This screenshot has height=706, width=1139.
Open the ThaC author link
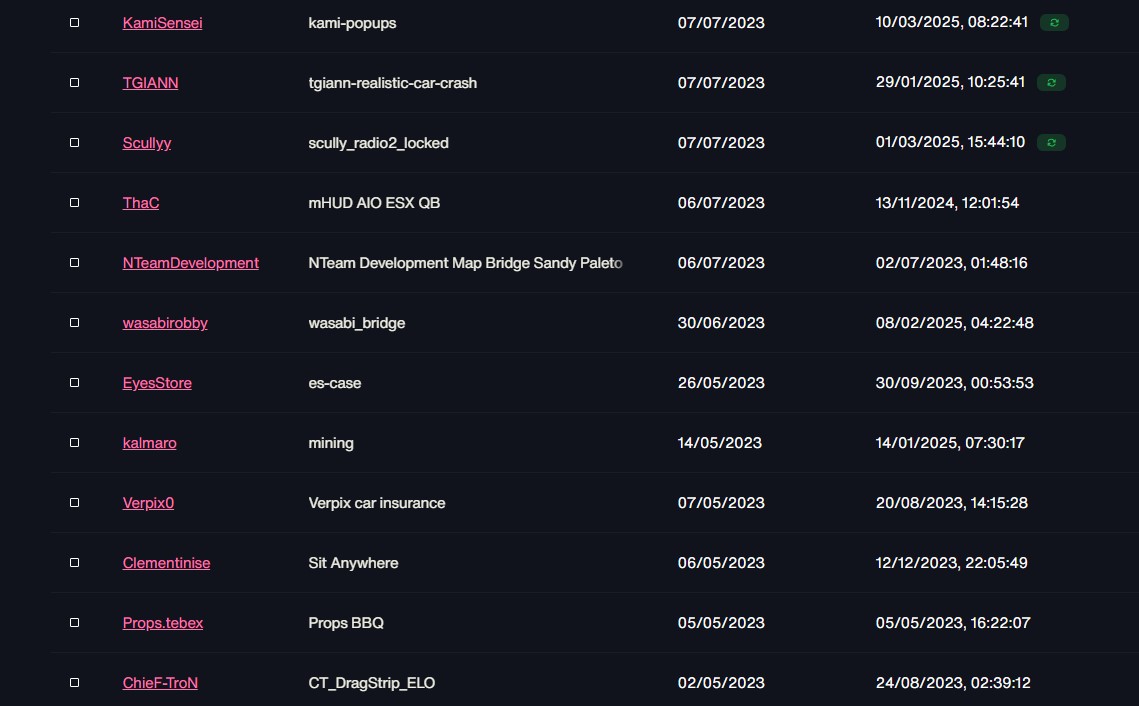tap(141, 203)
